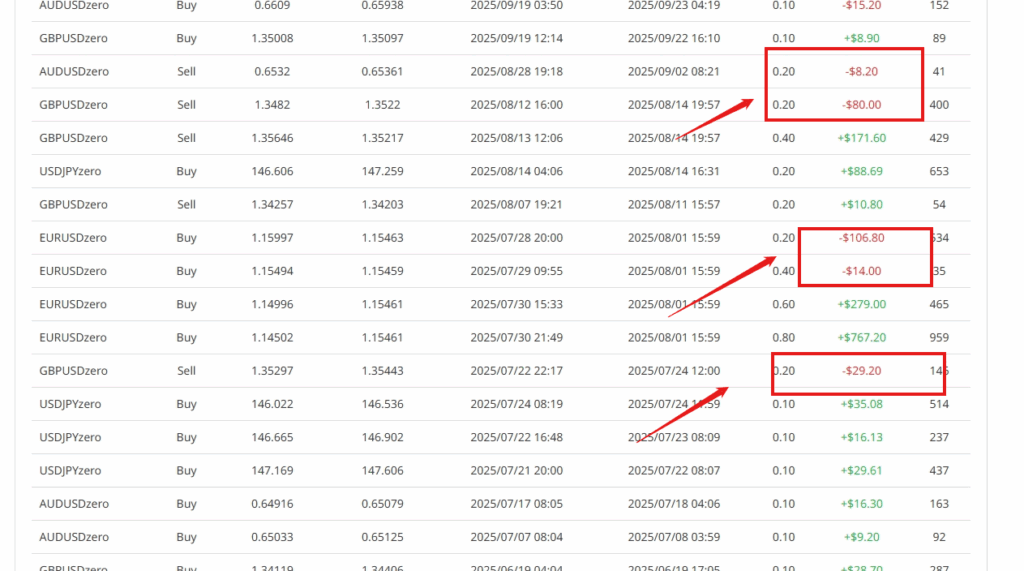Select open price 1.35008

coord(272,39)
